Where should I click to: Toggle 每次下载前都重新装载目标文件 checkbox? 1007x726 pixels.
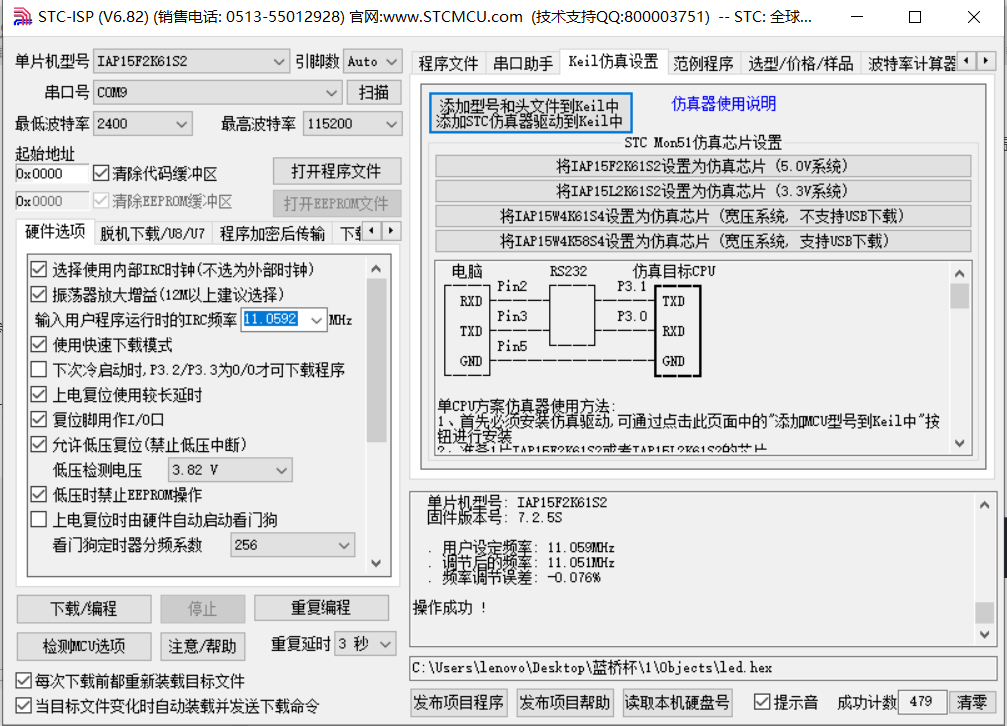click(24, 680)
